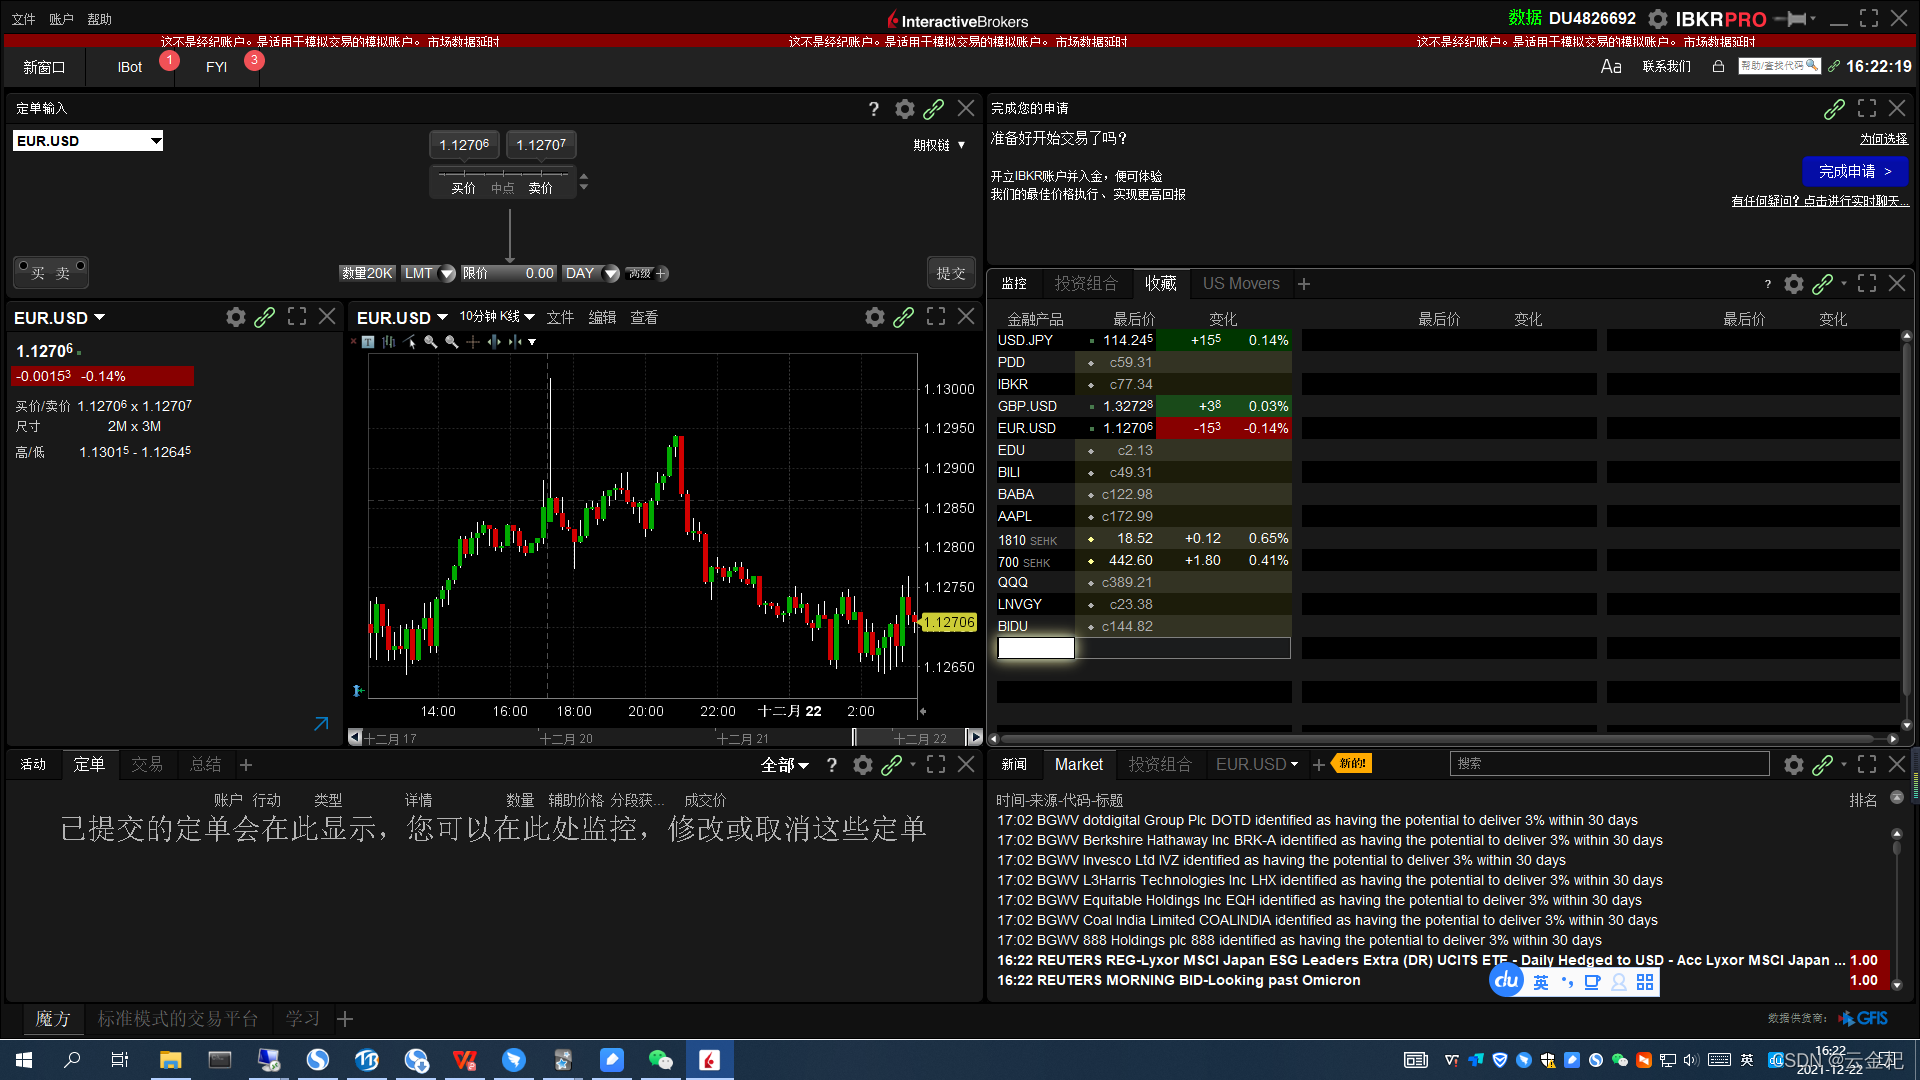Switch to Portfolio tab in watchlist
Screen dimensions: 1920x1080
(1086, 284)
